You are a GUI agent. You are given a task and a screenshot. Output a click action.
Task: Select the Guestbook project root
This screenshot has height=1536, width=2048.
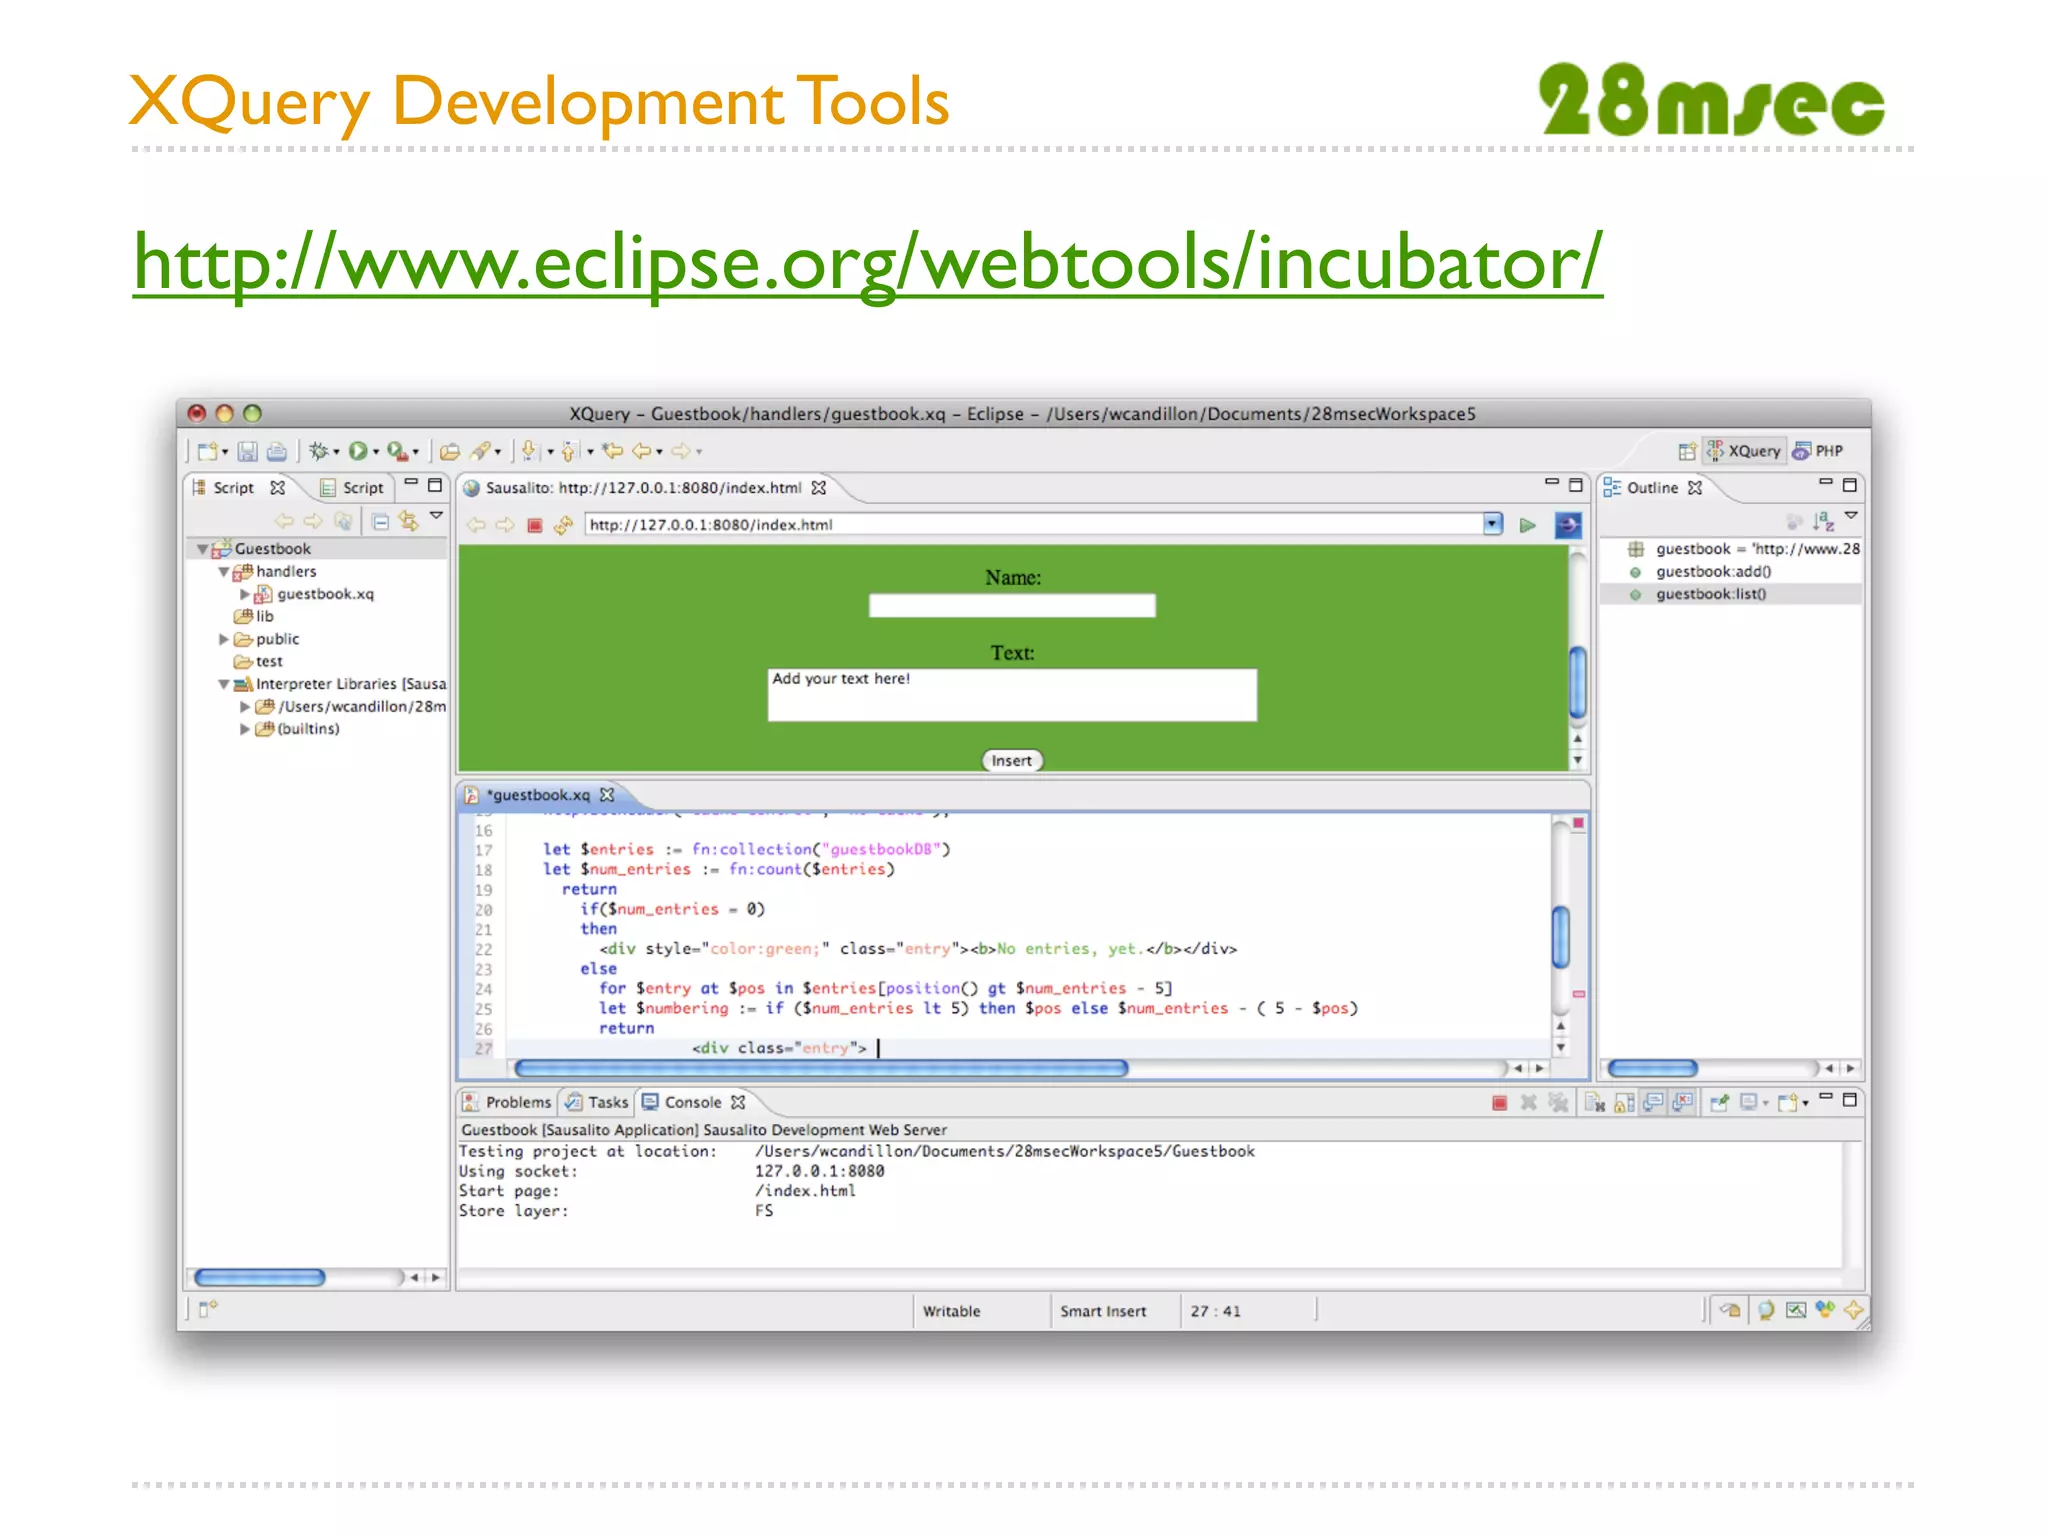coord(272,549)
